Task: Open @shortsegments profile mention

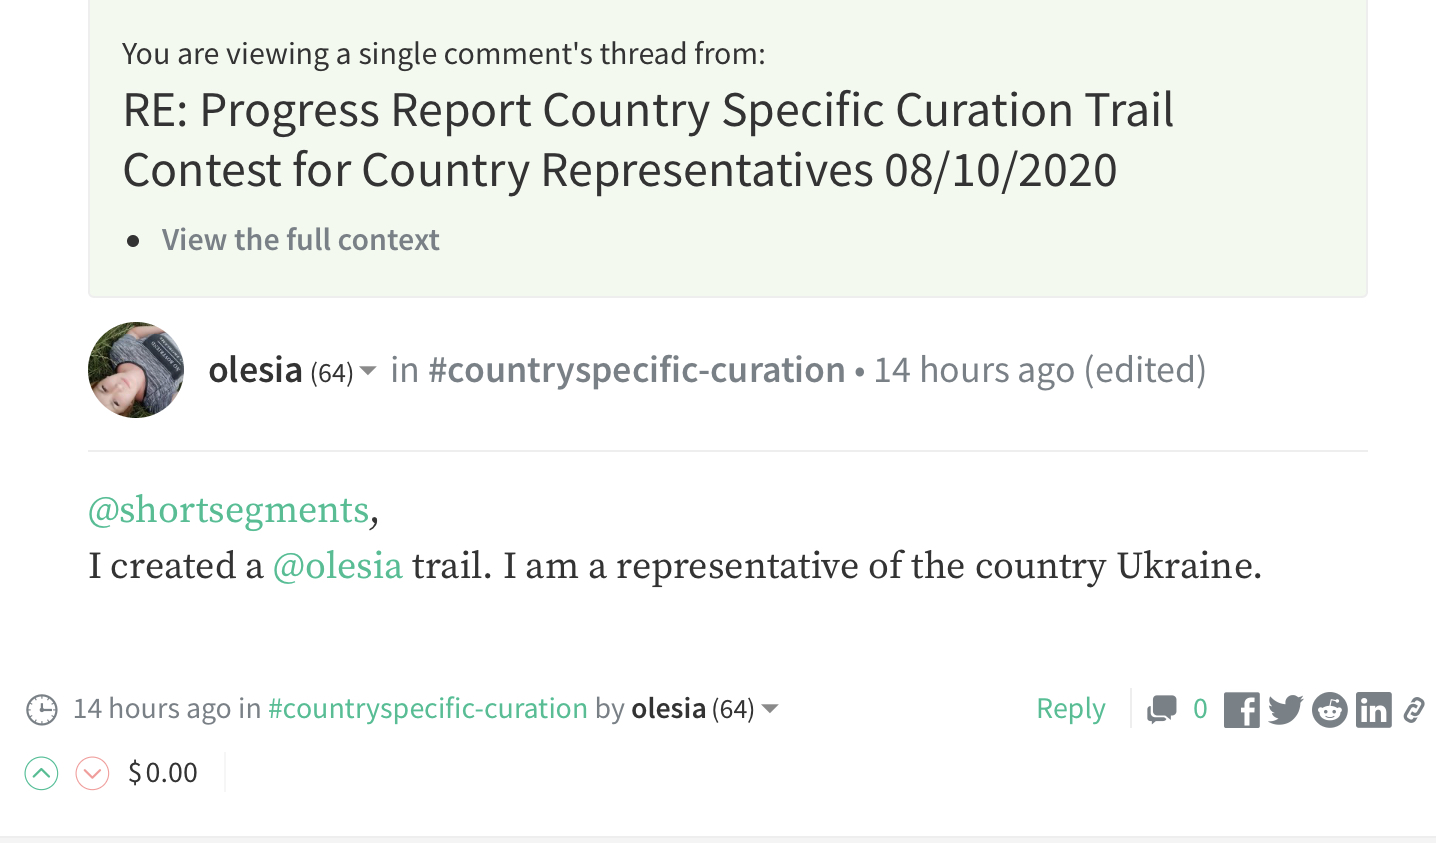Action: tap(229, 511)
